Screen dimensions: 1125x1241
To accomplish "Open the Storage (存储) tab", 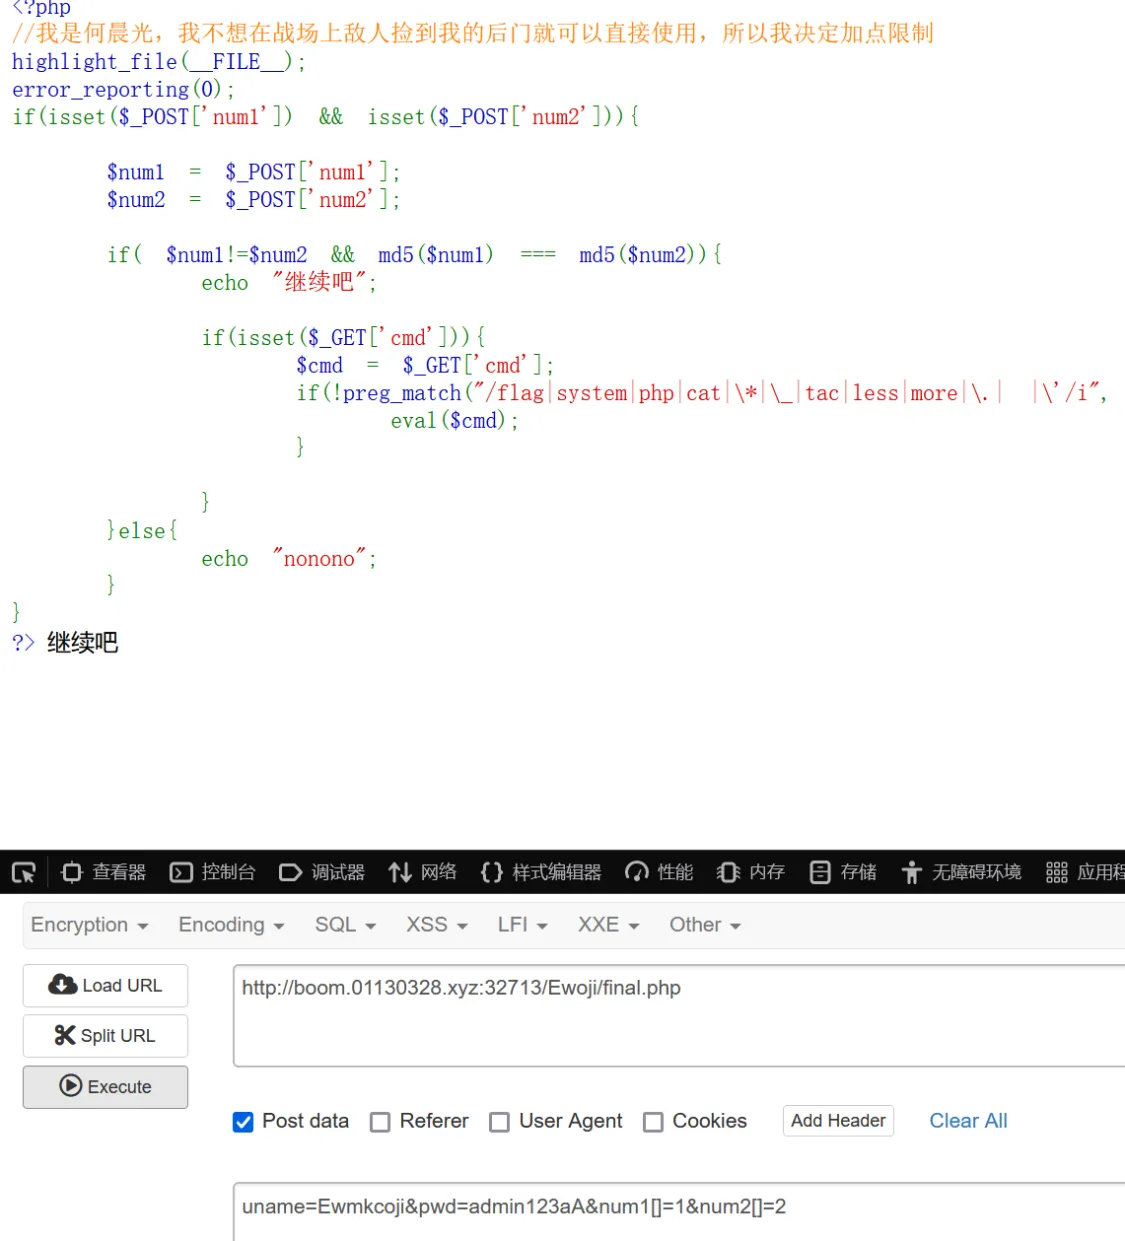I will click(843, 872).
